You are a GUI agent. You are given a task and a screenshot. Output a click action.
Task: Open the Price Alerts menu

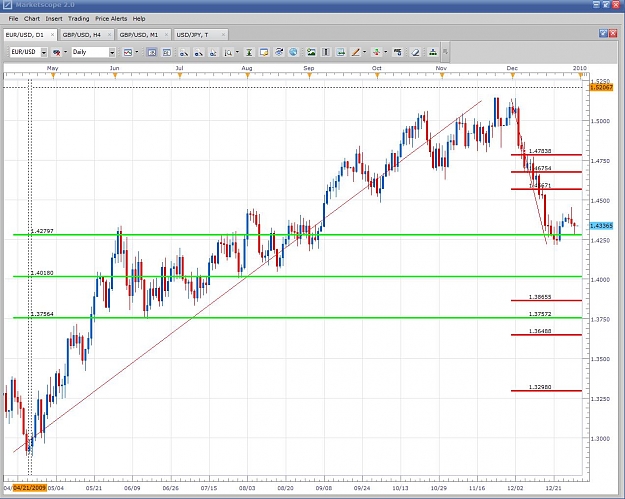[111, 19]
